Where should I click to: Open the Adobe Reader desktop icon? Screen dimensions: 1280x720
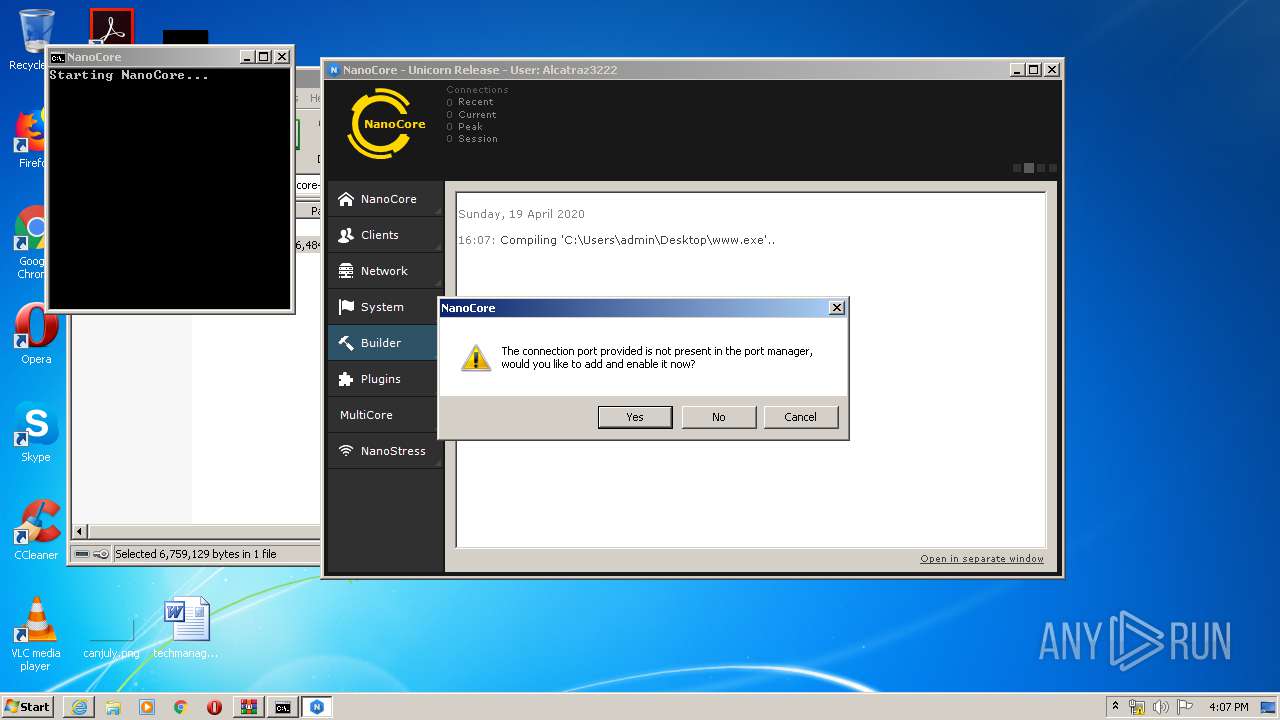coord(111,27)
